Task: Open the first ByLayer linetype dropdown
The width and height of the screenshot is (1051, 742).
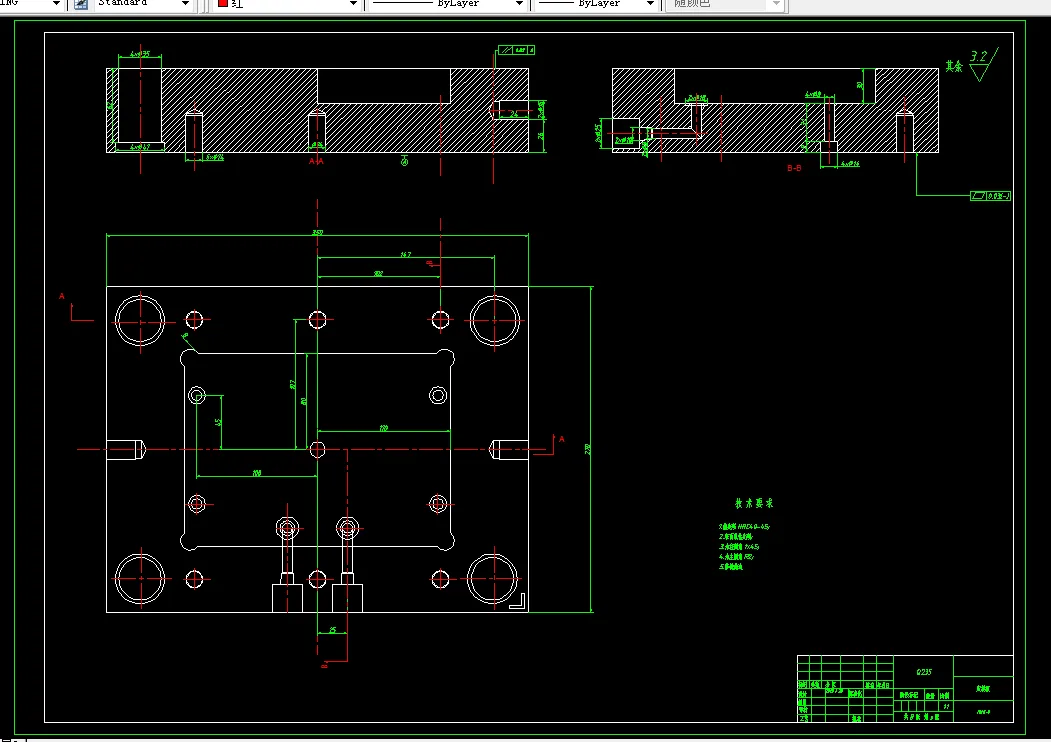Action: (447, 4)
